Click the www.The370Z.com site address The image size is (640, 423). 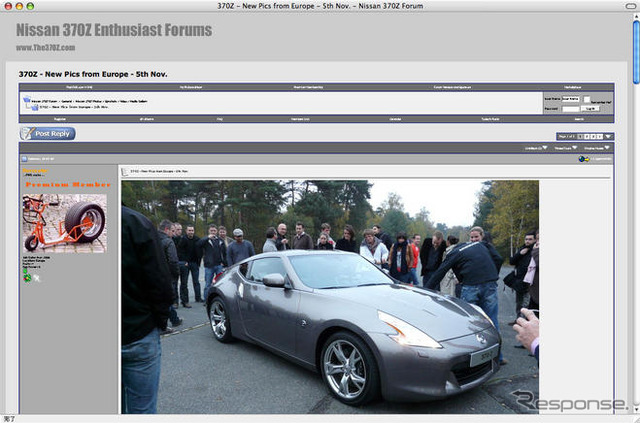point(46,47)
